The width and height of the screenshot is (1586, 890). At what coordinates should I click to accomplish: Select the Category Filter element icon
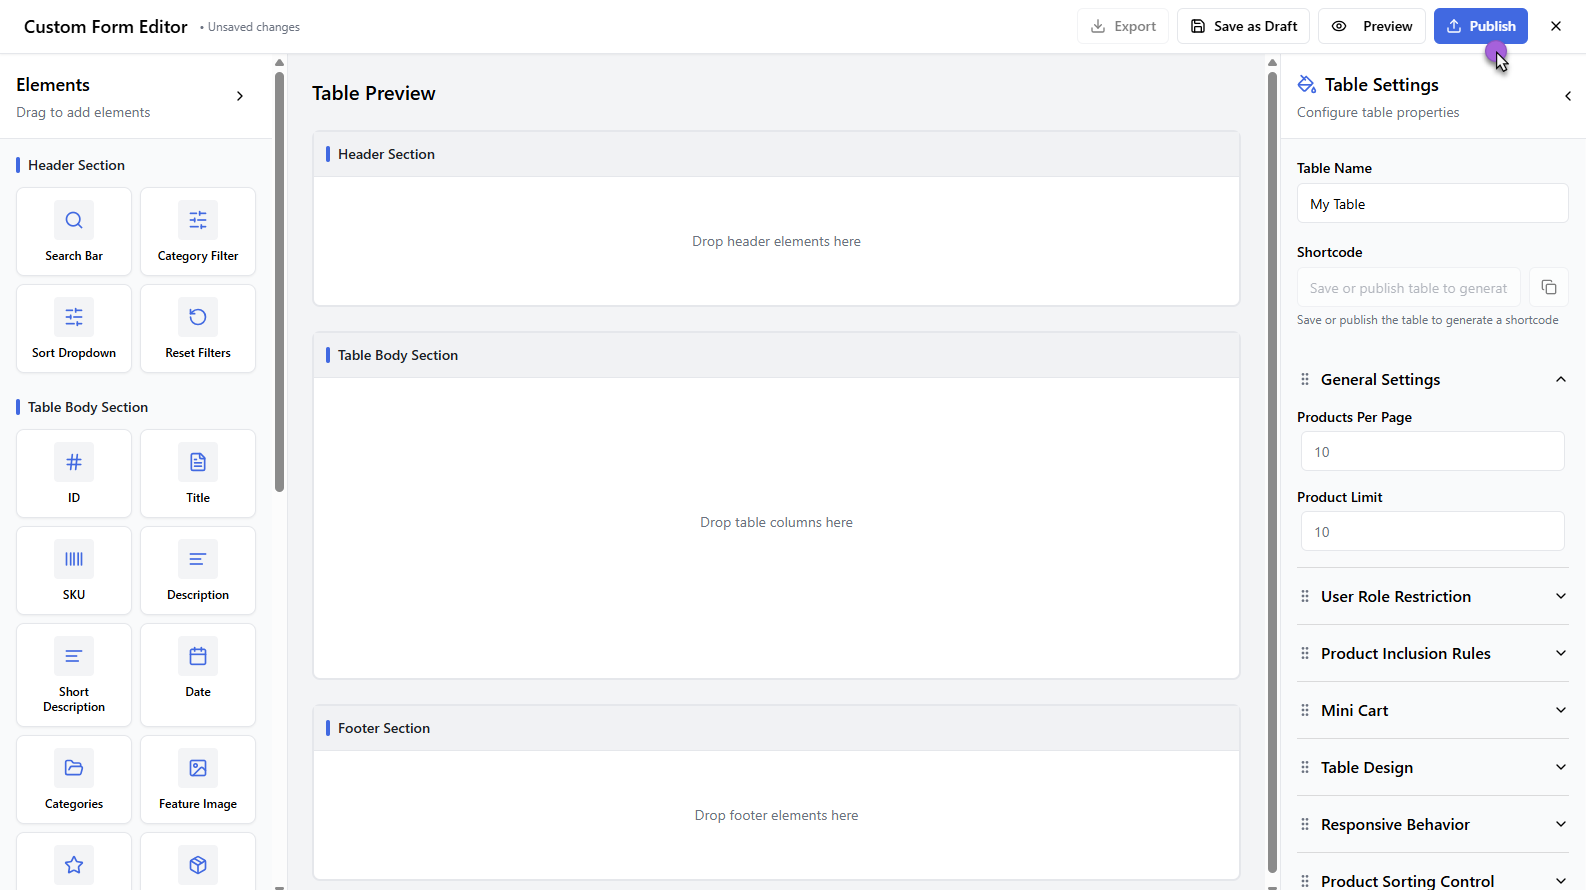[x=198, y=220]
